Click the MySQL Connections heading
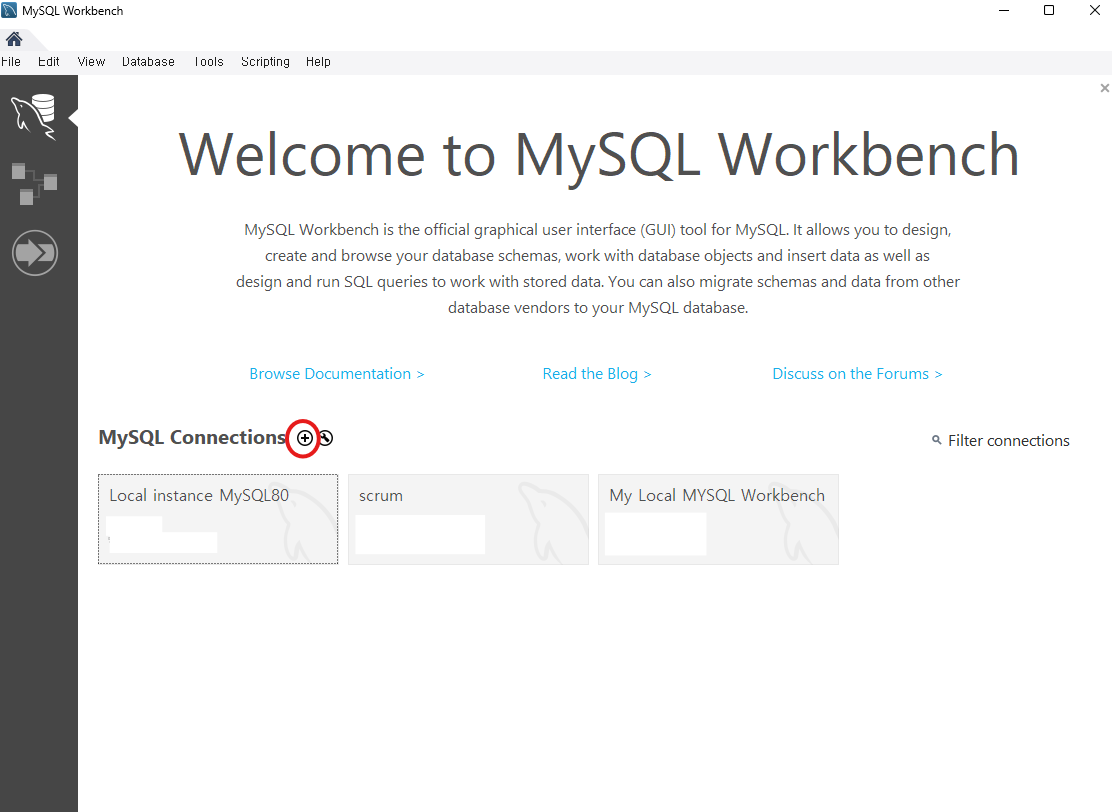This screenshot has width=1112, height=812. point(192,438)
